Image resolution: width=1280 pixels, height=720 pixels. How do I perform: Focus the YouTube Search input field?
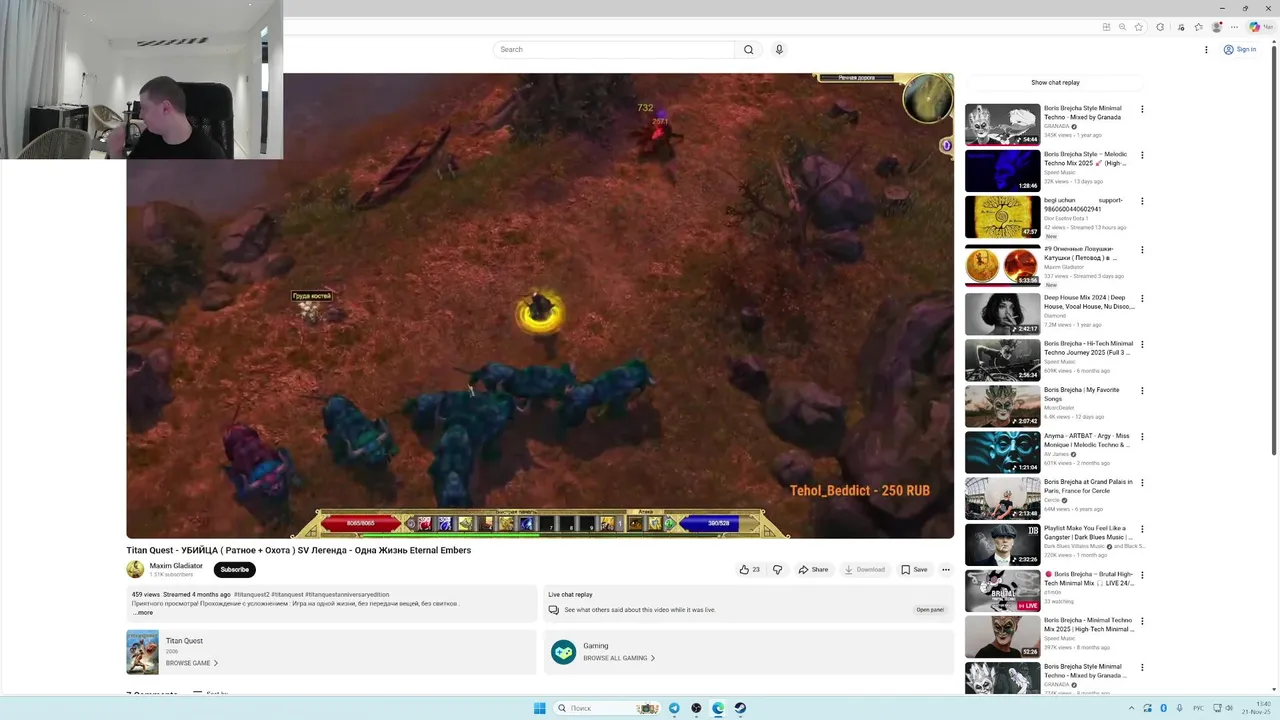tap(614, 49)
